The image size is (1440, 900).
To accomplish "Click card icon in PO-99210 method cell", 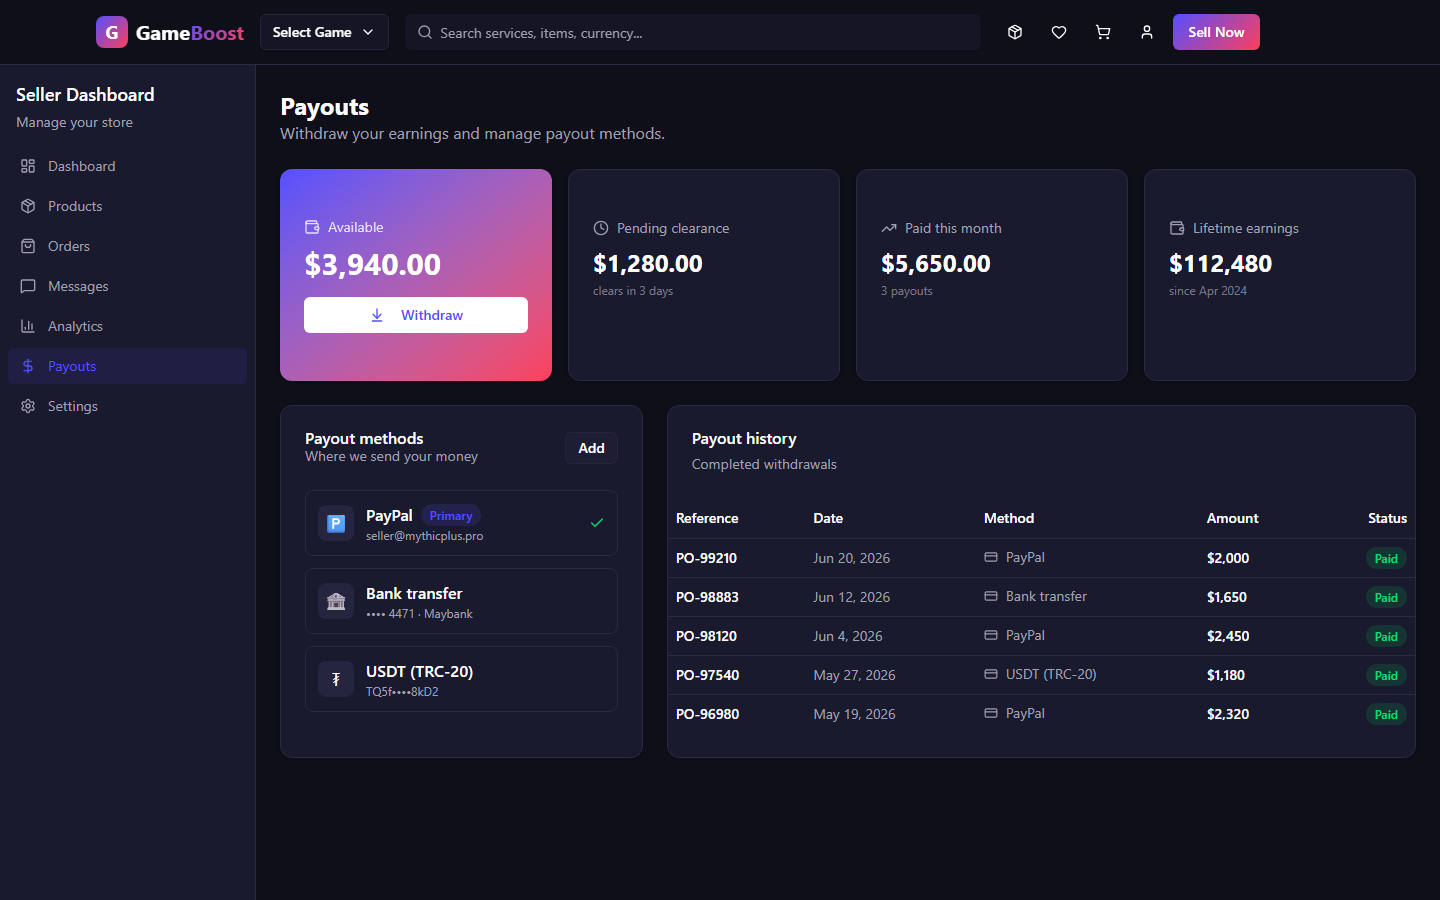I will pyautogui.click(x=991, y=557).
